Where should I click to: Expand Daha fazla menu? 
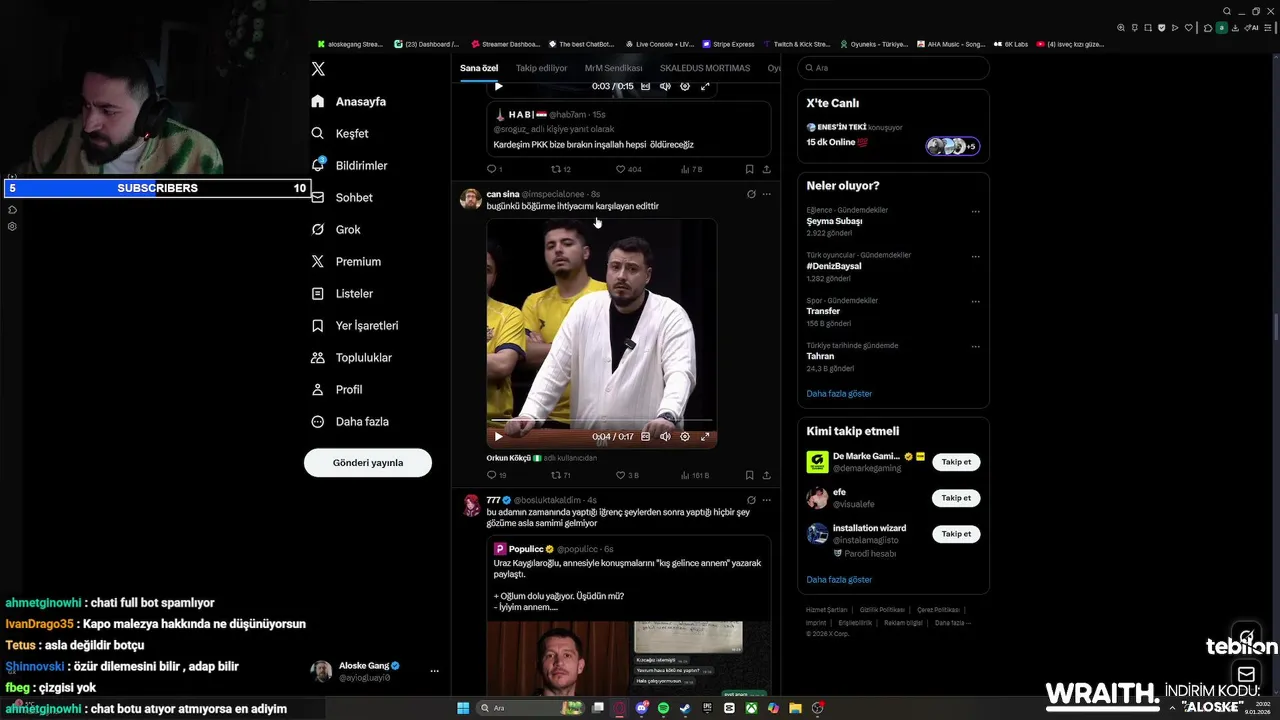tap(350, 421)
